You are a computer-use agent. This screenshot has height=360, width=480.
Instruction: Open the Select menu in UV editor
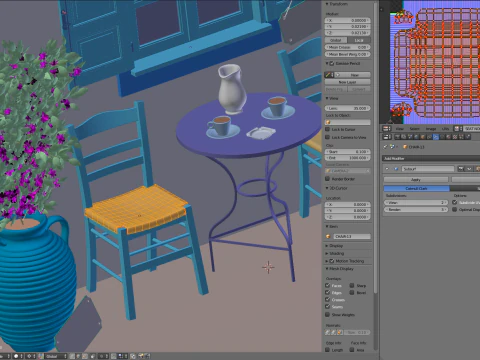415,129
